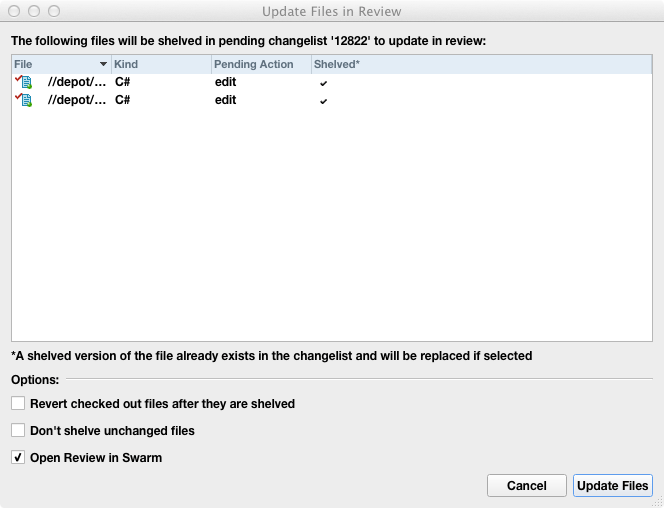Click the second row's C# kind cell
664x508 pixels.
click(123, 100)
